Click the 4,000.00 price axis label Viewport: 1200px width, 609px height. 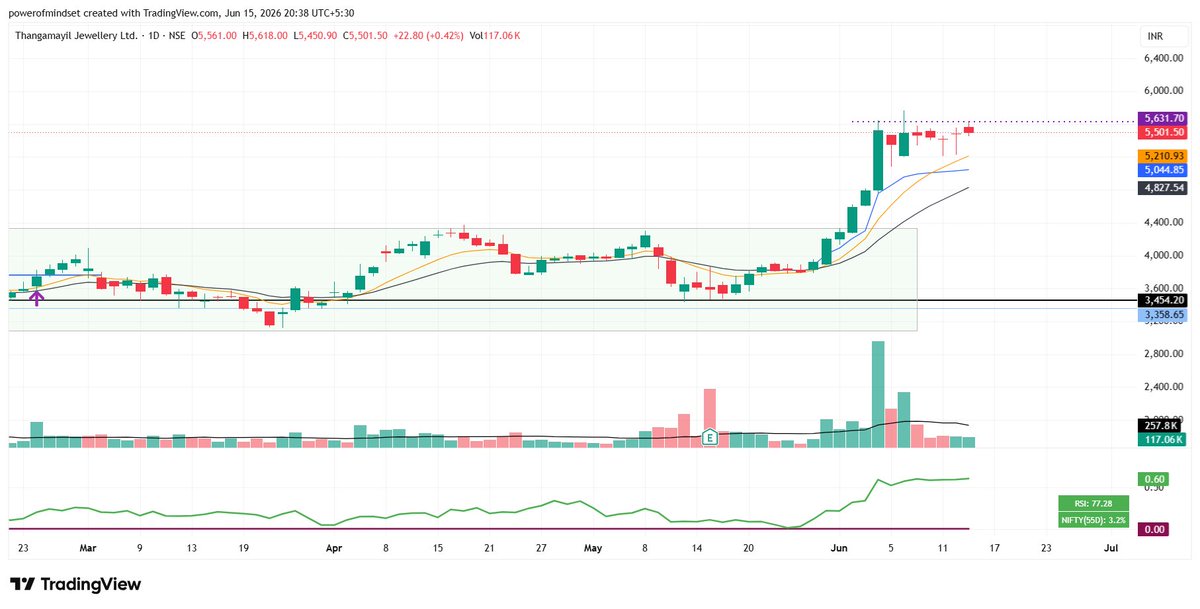point(1164,256)
